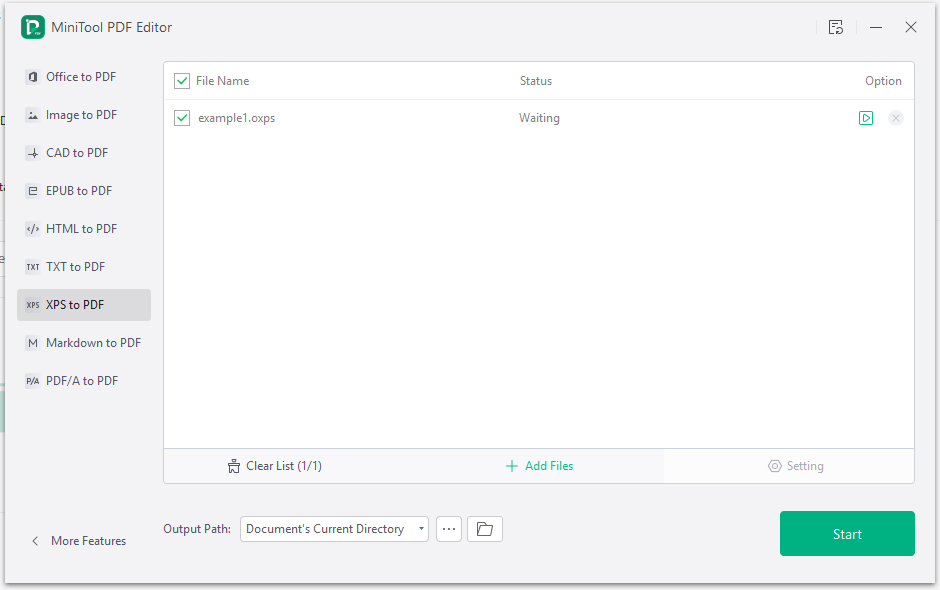Click the Waiting status text
Viewport: 940px width, 590px height.
pyautogui.click(x=540, y=118)
